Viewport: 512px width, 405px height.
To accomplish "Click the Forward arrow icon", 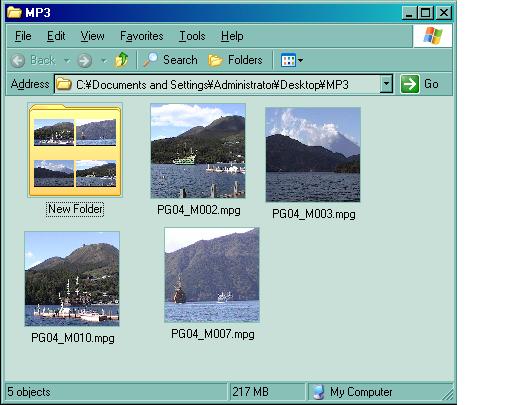I will click(x=84, y=61).
